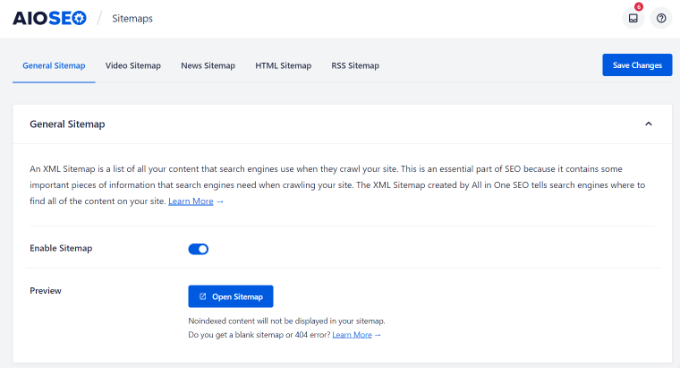Screen dimensions: 680x368
Task: Click the Noindexed content notice text
Action: click(287, 321)
